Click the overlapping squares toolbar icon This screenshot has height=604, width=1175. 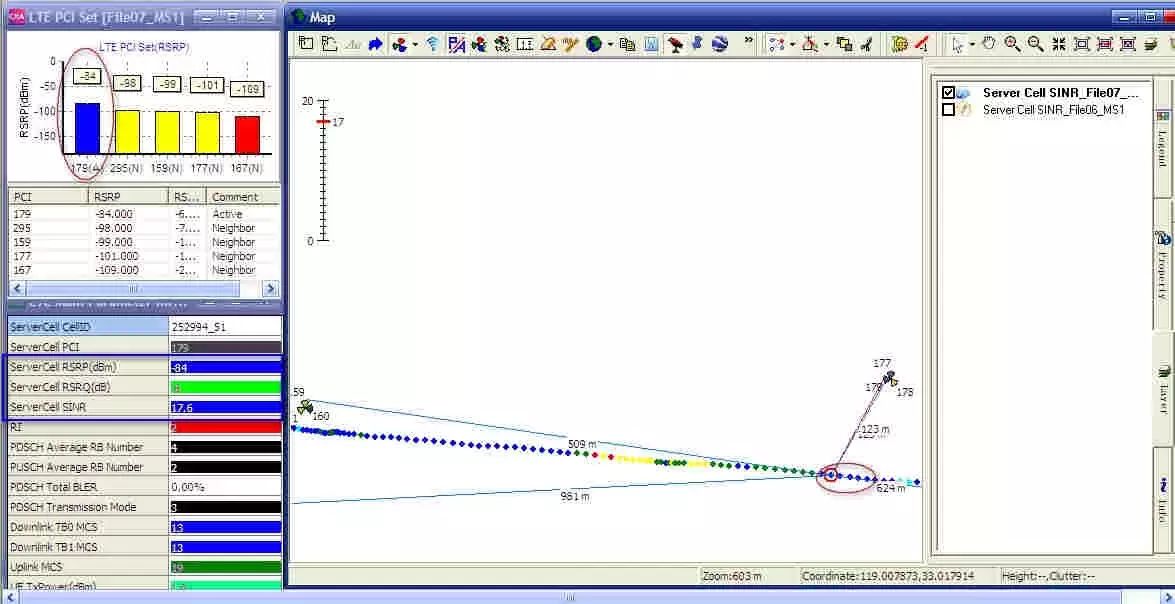tap(845, 44)
